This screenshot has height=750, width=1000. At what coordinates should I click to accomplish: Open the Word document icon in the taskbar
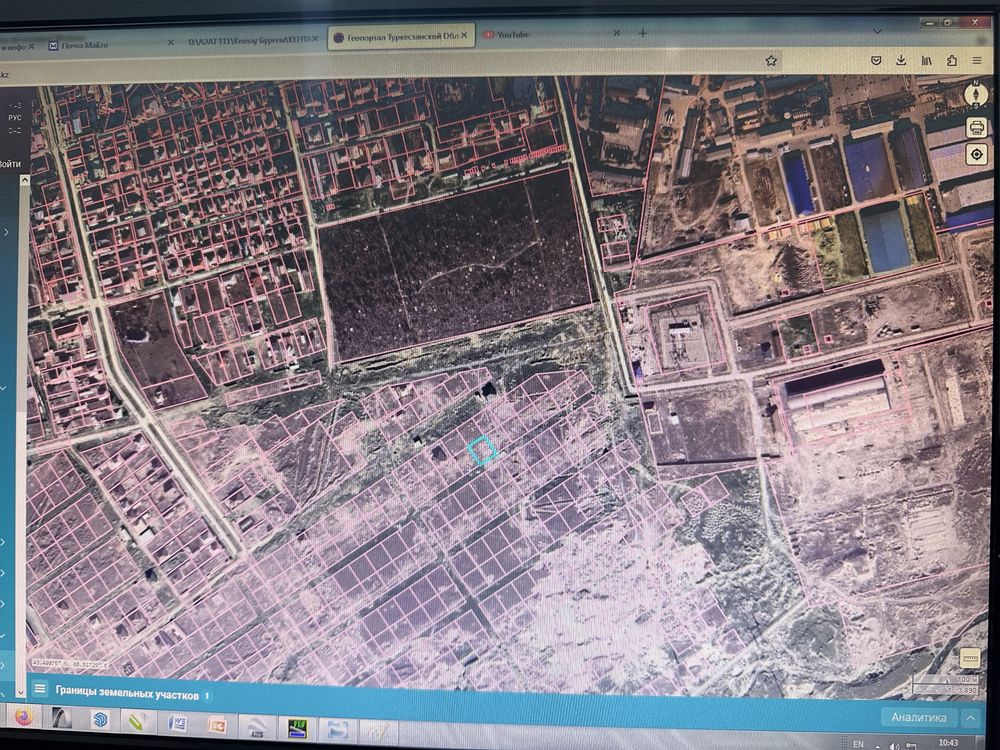coord(177,724)
